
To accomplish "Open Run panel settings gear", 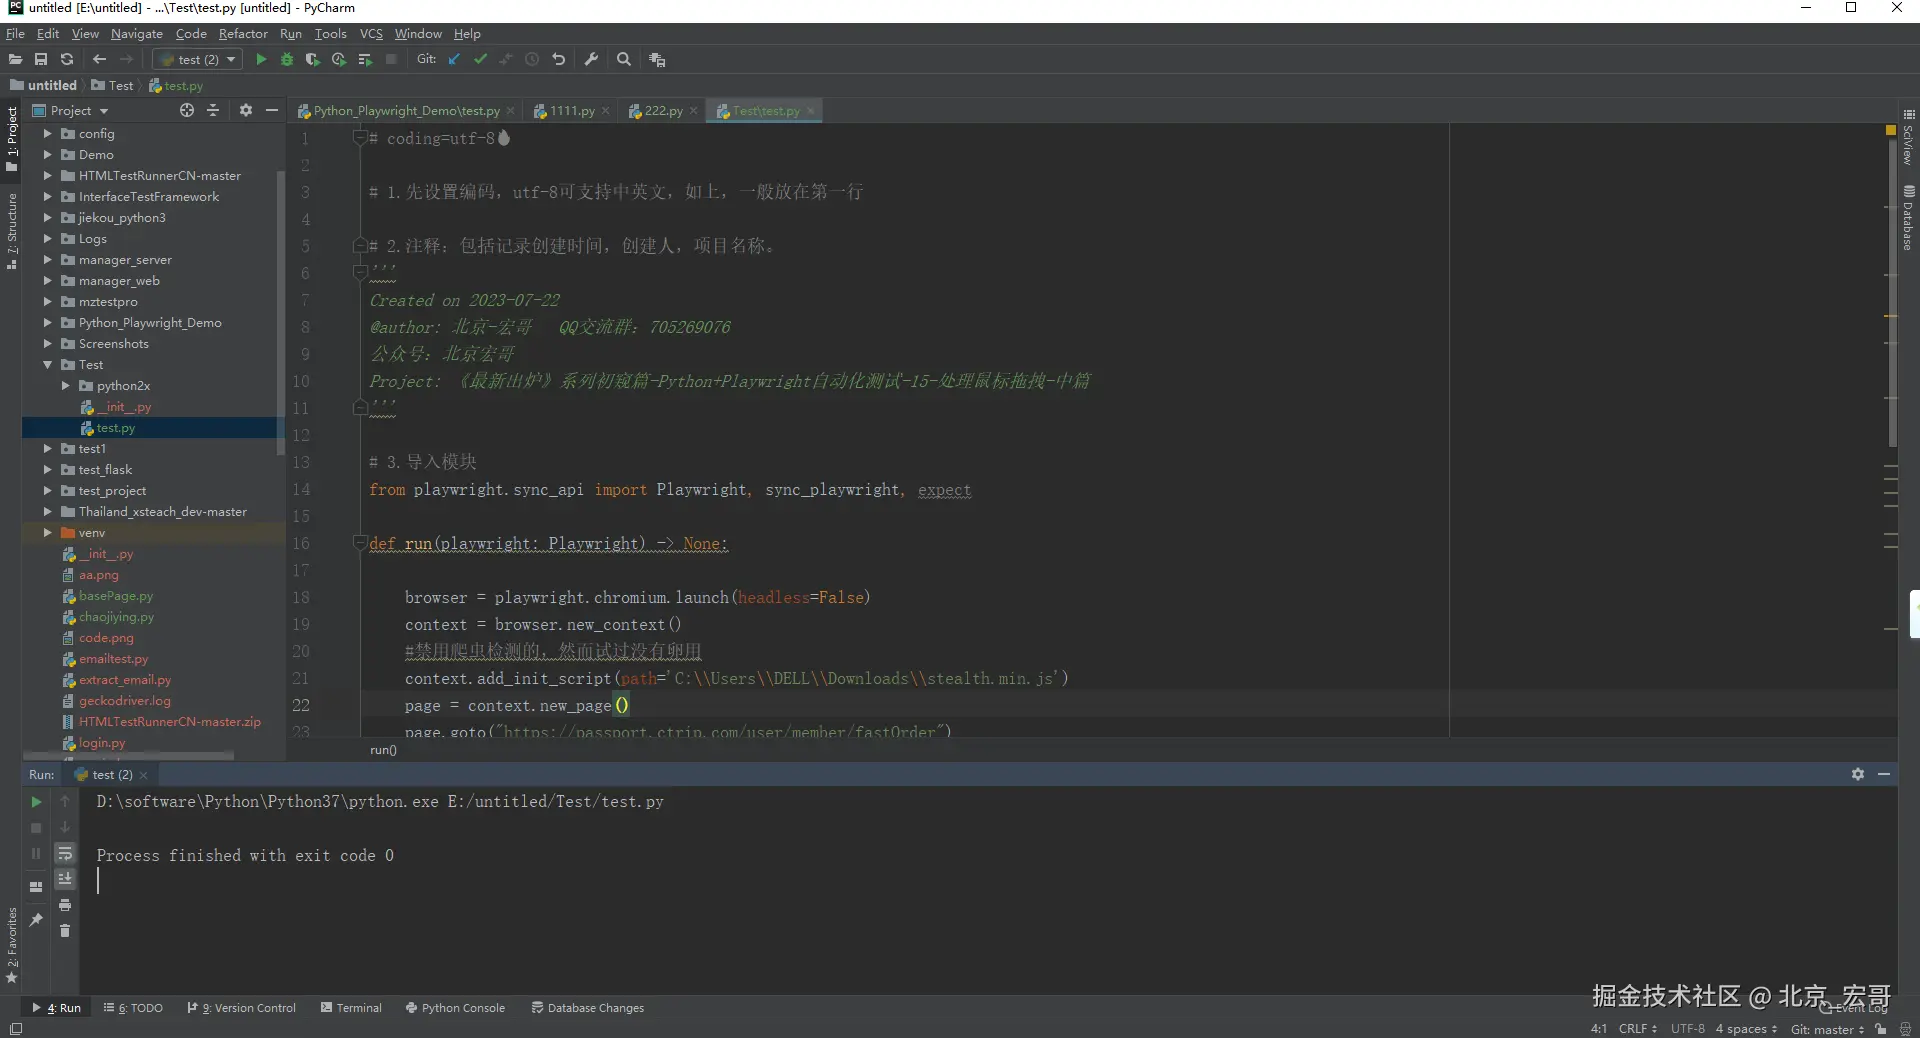I will tap(1858, 775).
